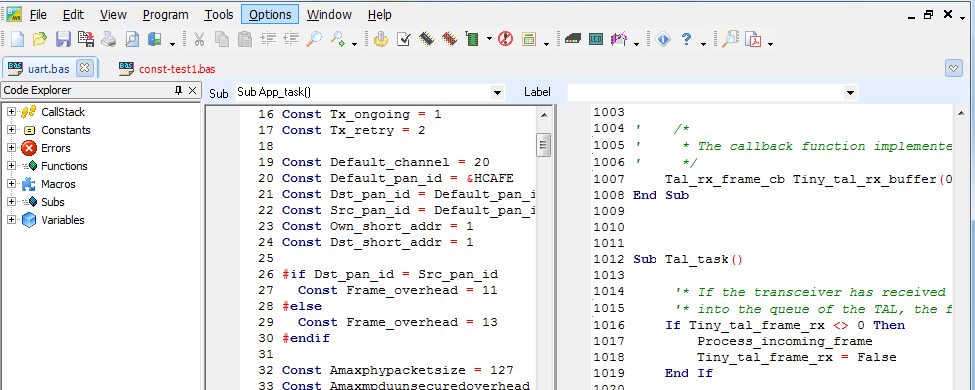Click the PDF export icon
Screen dimensions: 975x390
(754, 40)
